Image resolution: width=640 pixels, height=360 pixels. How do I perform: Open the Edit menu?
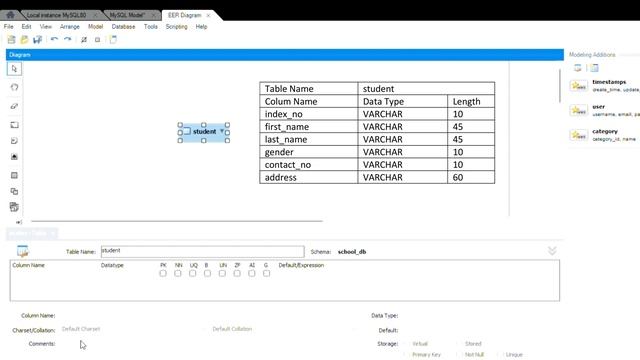27,27
